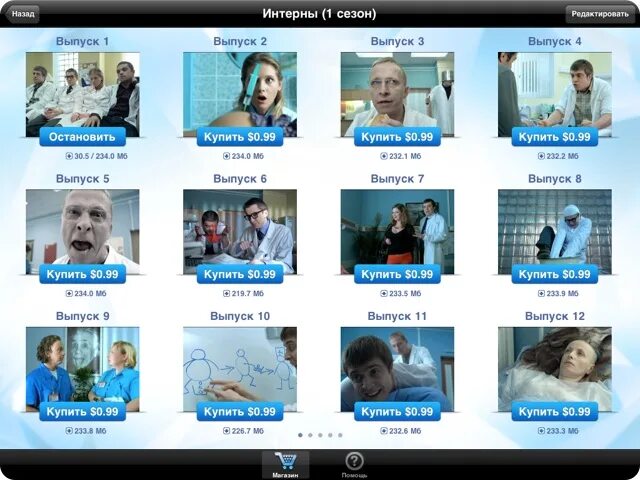Stop download with Остановить button
The width and height of the screenshot is (640, 480).
(x=82, y=137)
